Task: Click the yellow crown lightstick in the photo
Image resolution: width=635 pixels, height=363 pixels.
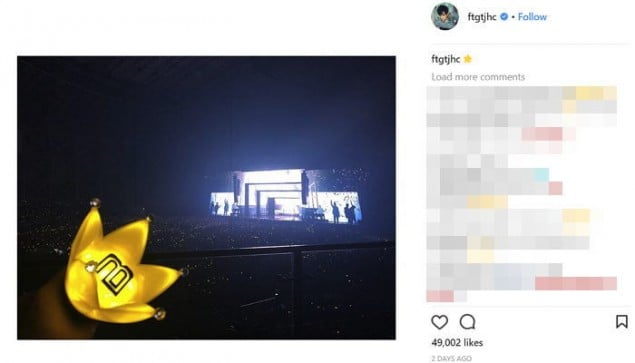Action: (117, 263)
